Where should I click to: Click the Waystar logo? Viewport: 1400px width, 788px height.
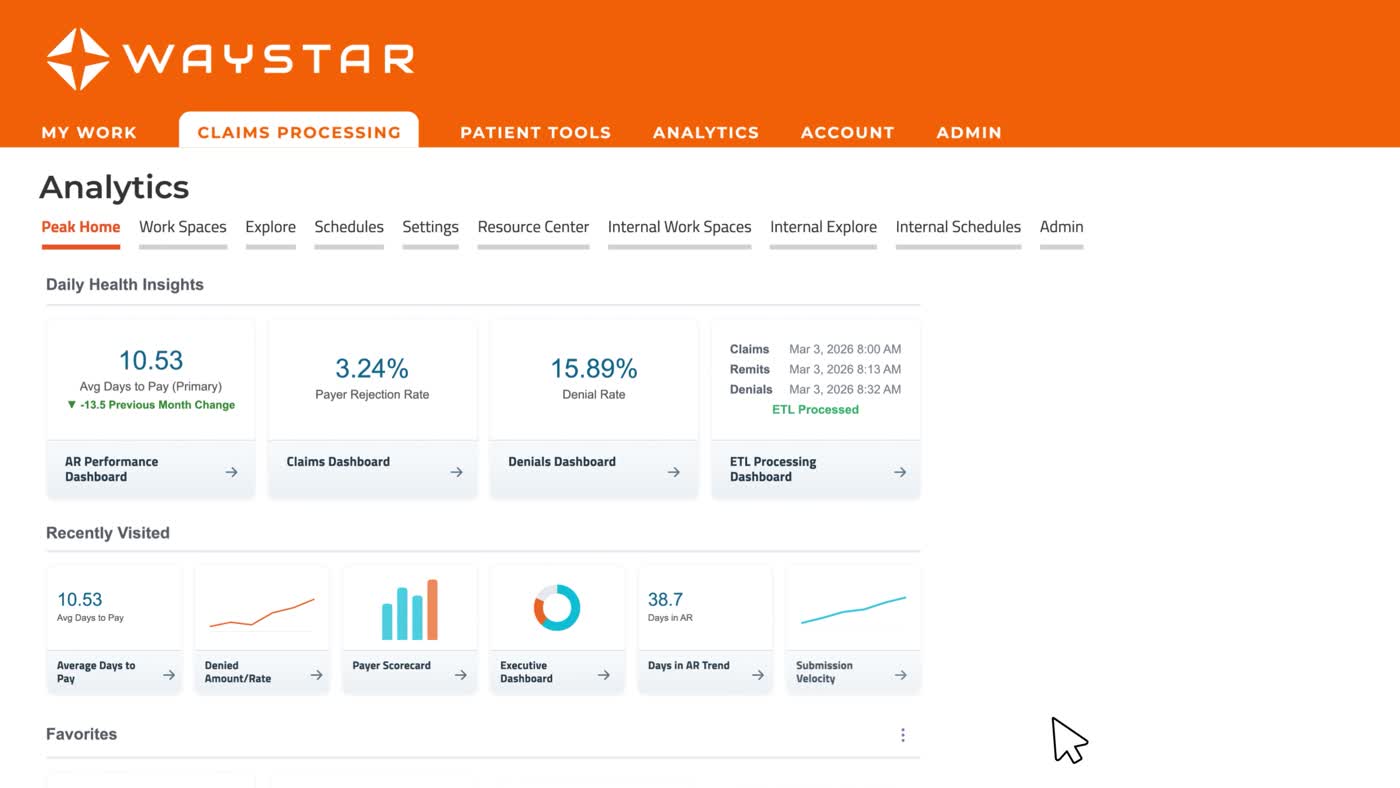pyautogui.click(x=230, y=59)
